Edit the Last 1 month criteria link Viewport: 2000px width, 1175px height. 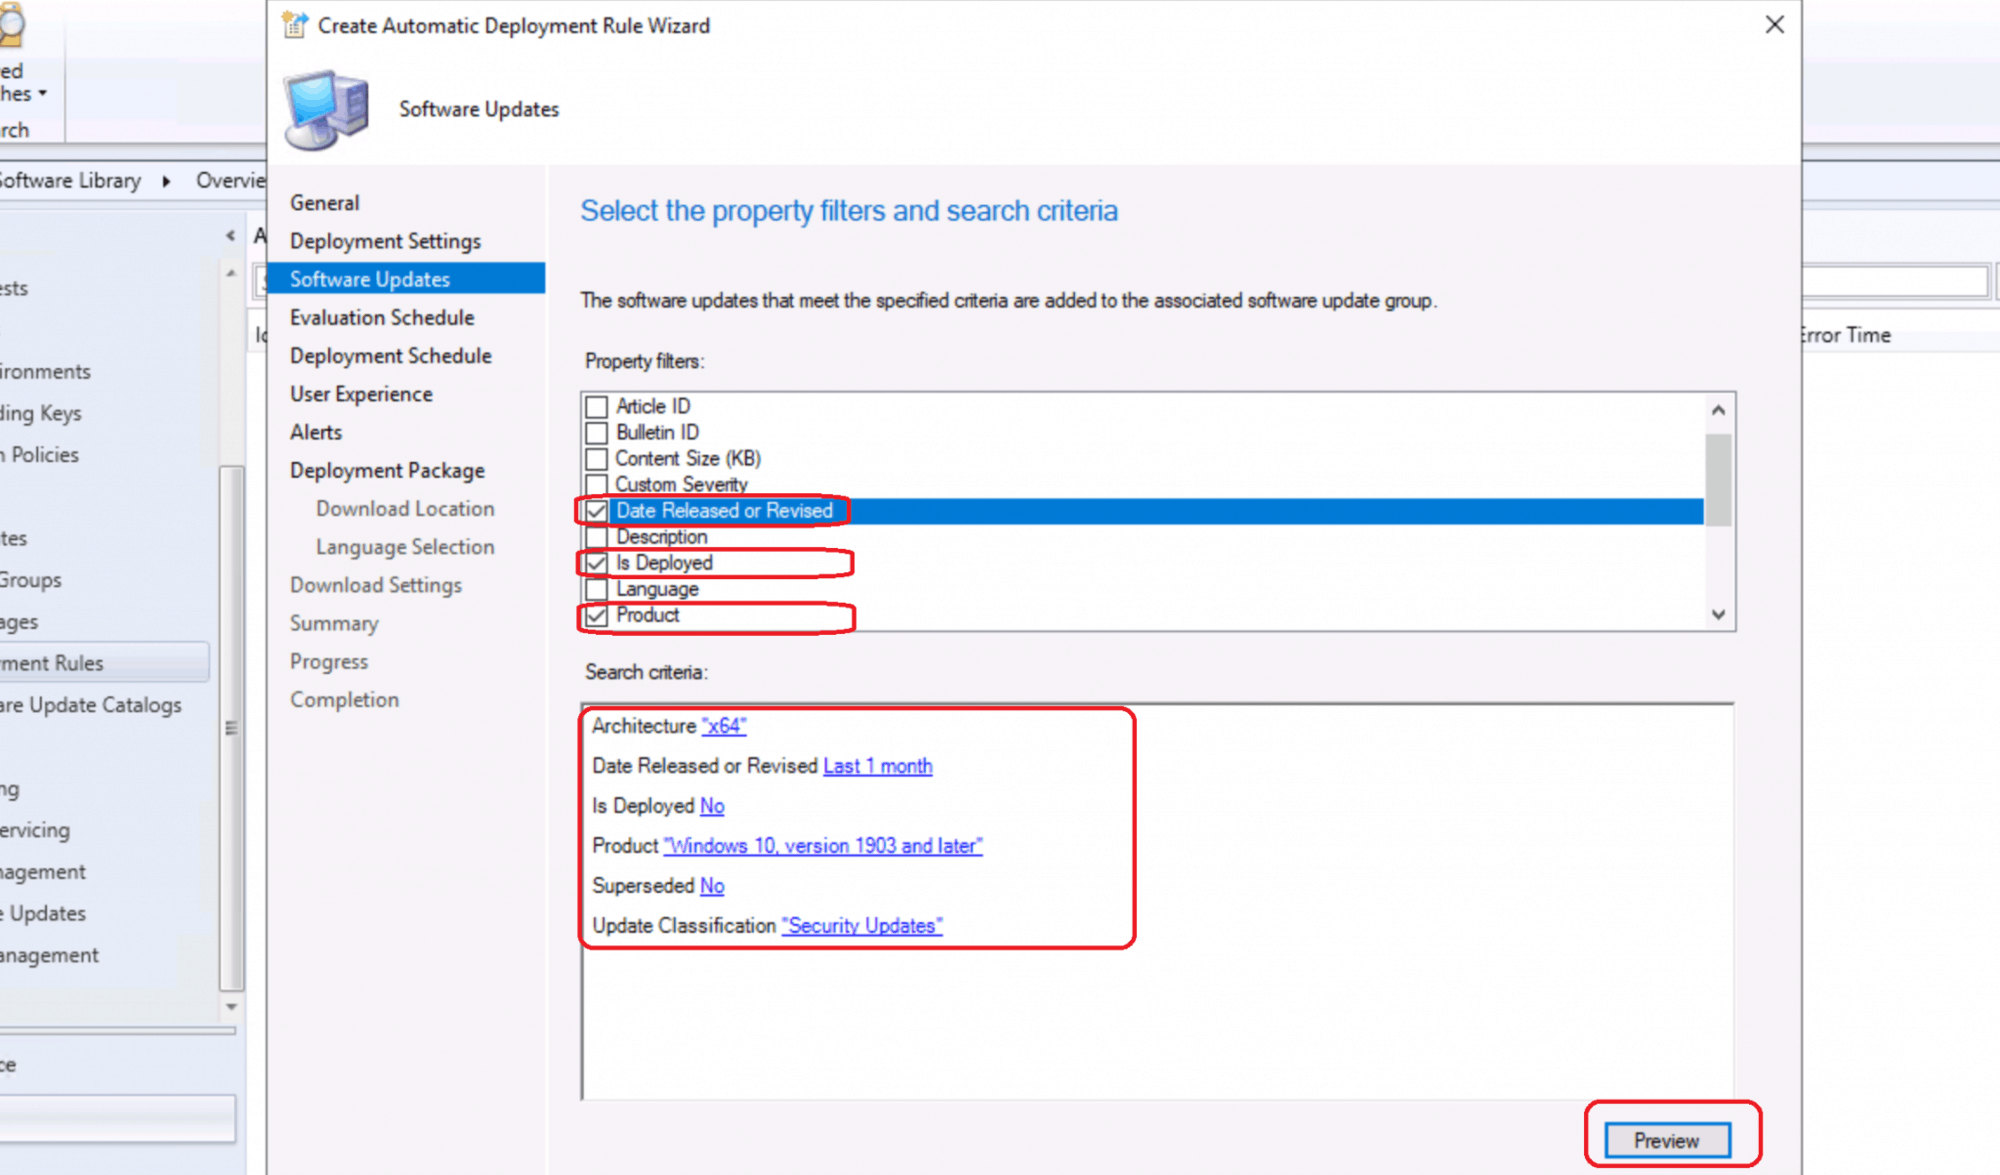point(877,766)
